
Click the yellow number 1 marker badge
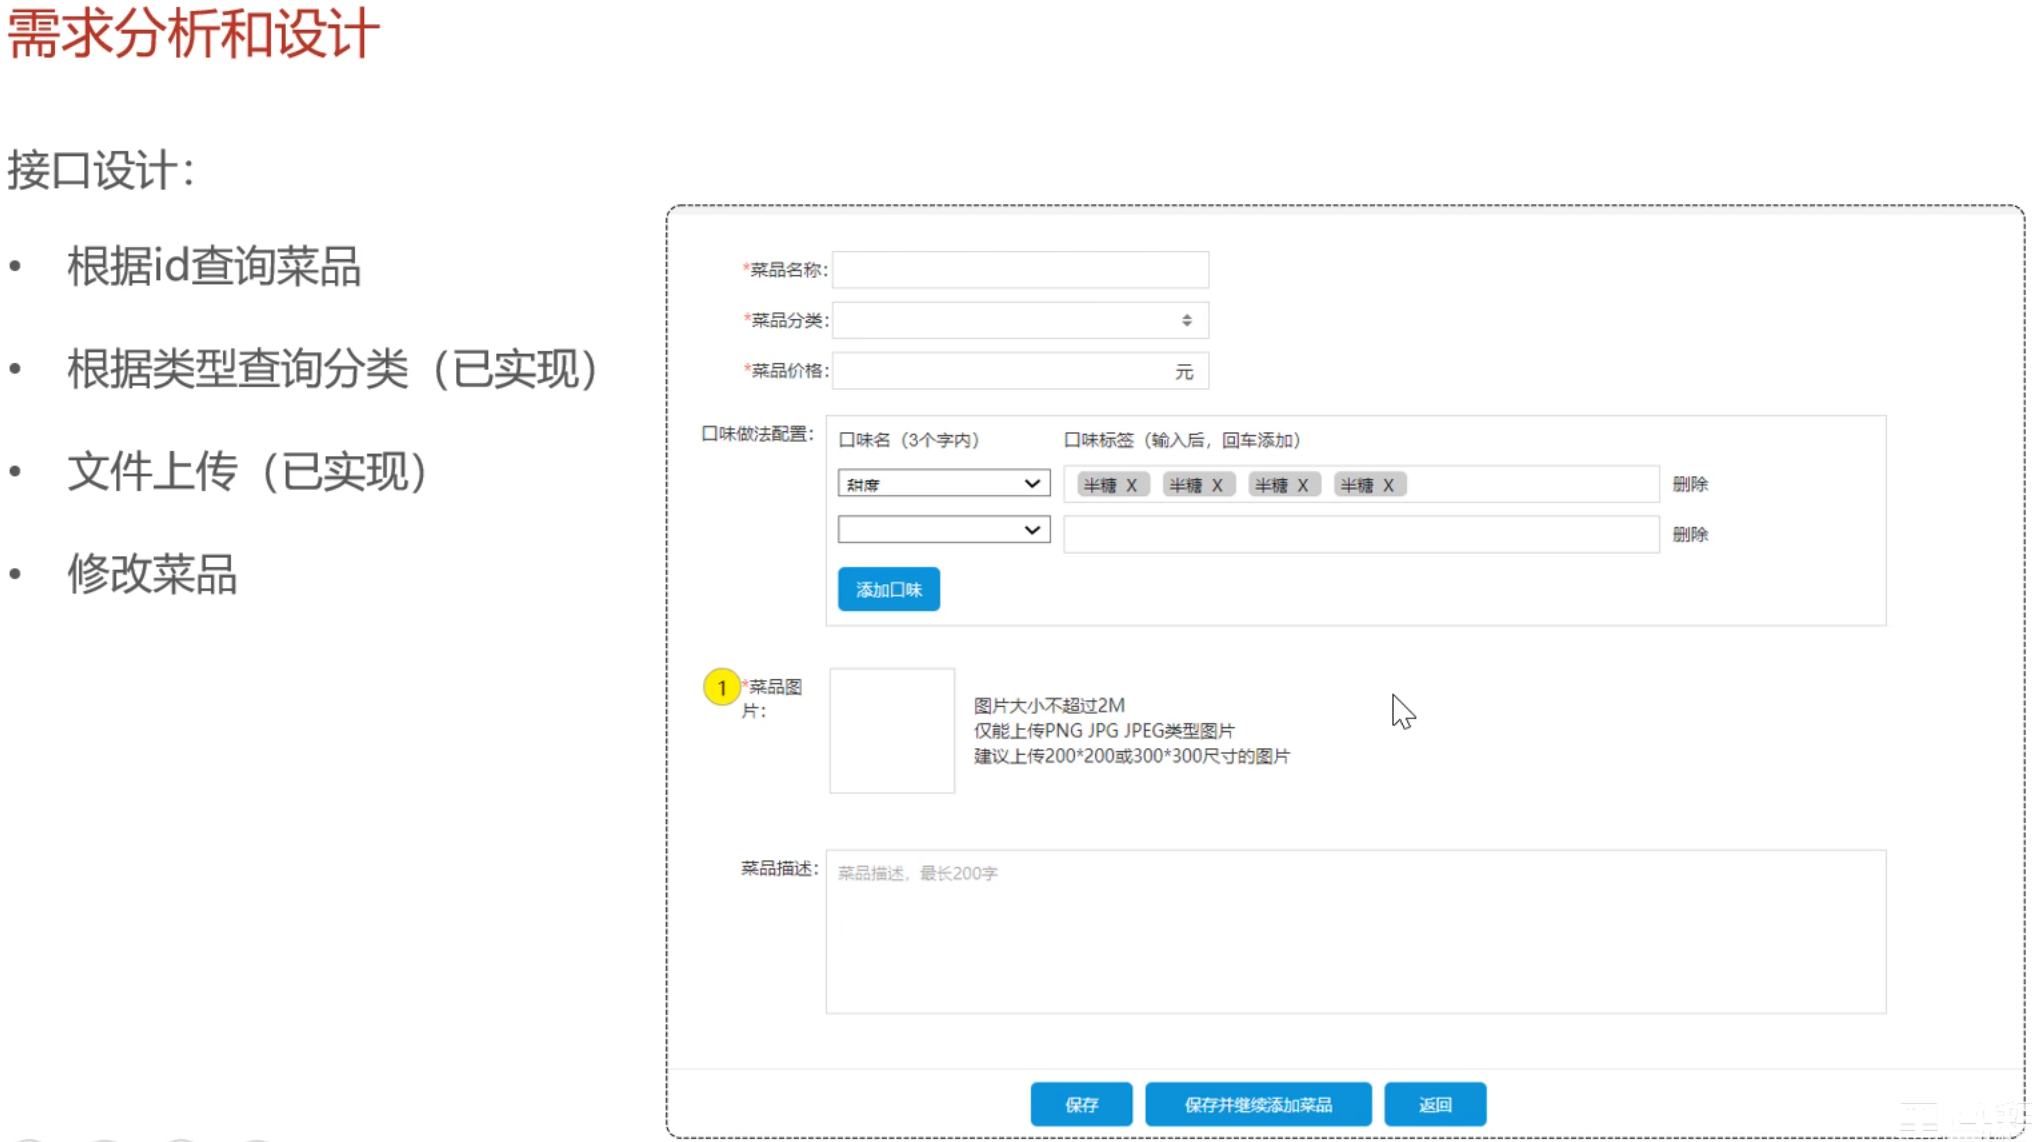click(721, 687)
